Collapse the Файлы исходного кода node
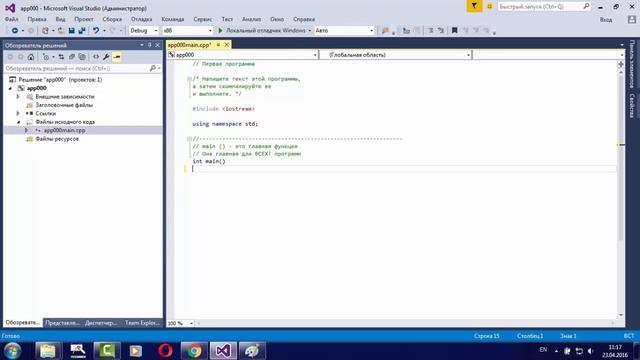640x360 pixels. [18, 122]
